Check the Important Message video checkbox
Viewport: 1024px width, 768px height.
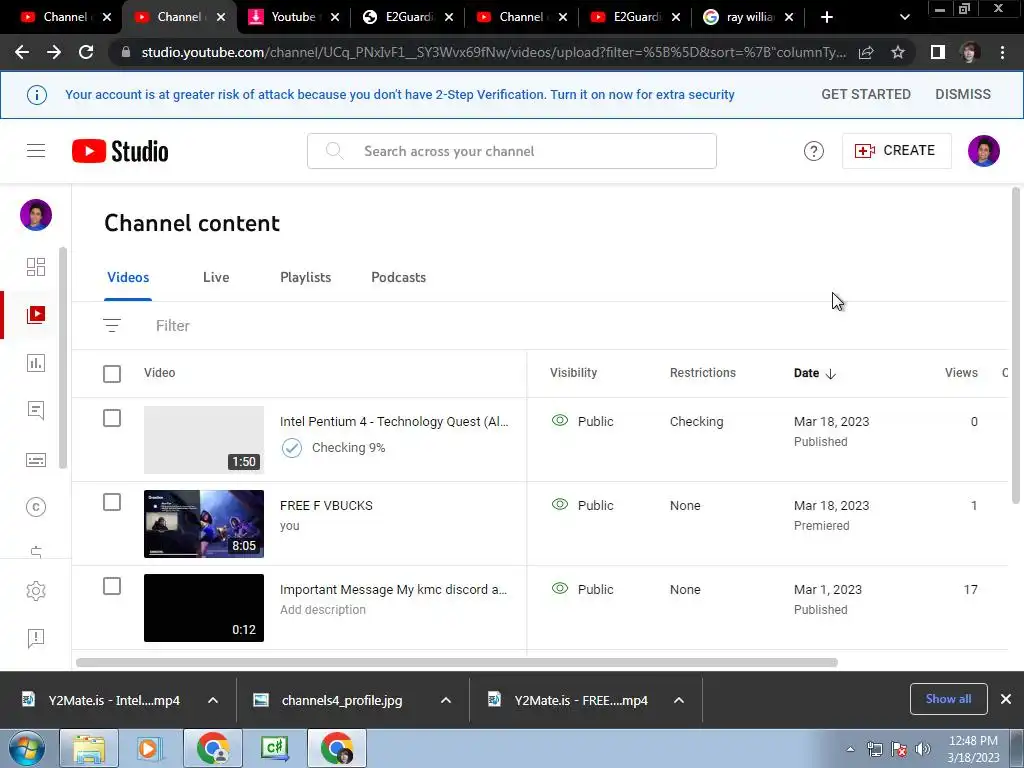click(112, 586)
